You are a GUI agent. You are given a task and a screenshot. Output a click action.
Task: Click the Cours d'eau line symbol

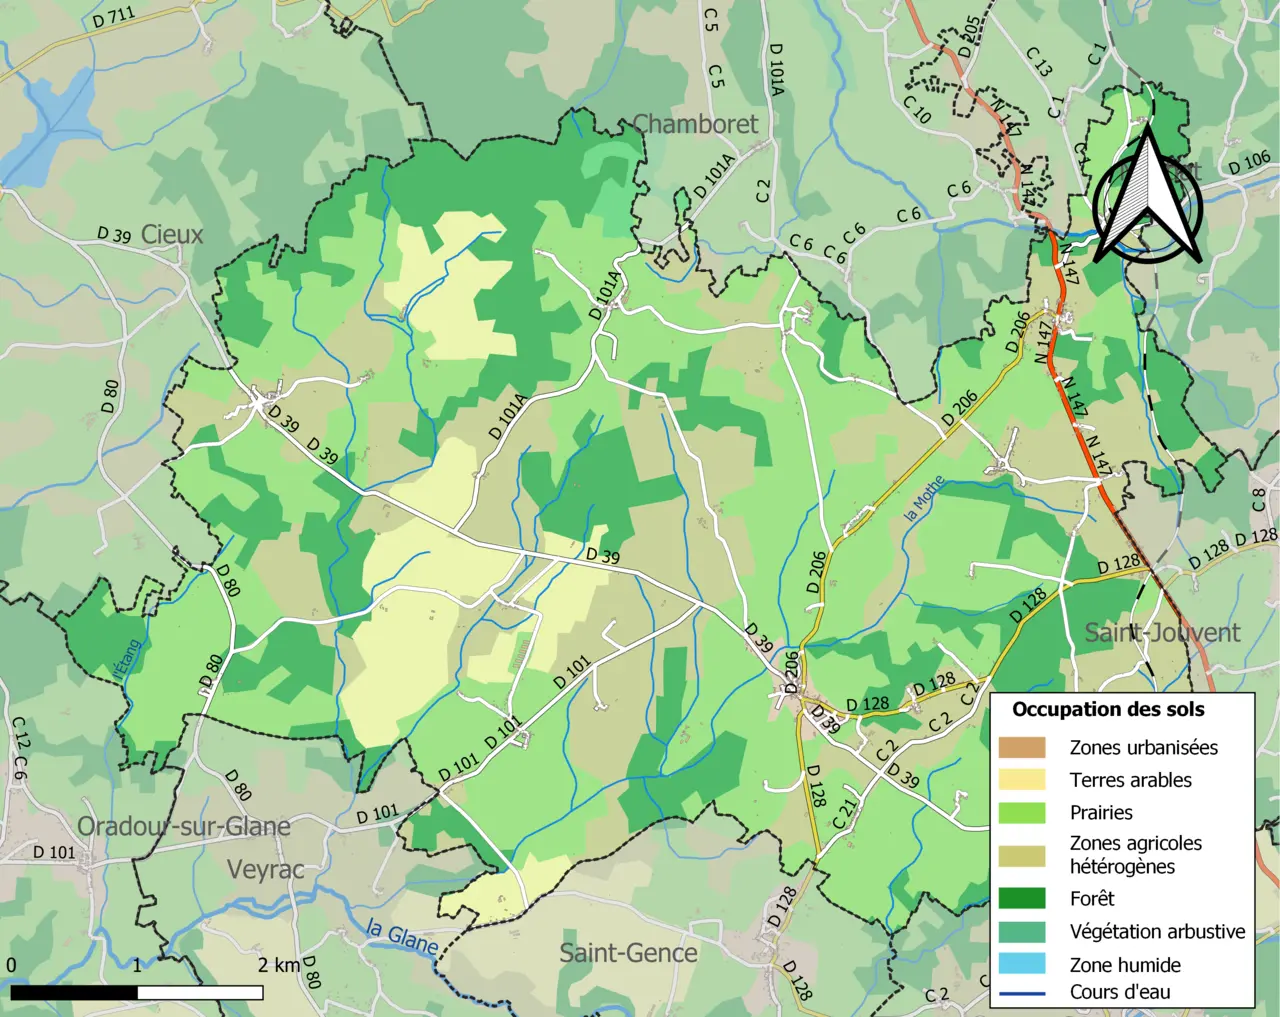click(1021, 993)
